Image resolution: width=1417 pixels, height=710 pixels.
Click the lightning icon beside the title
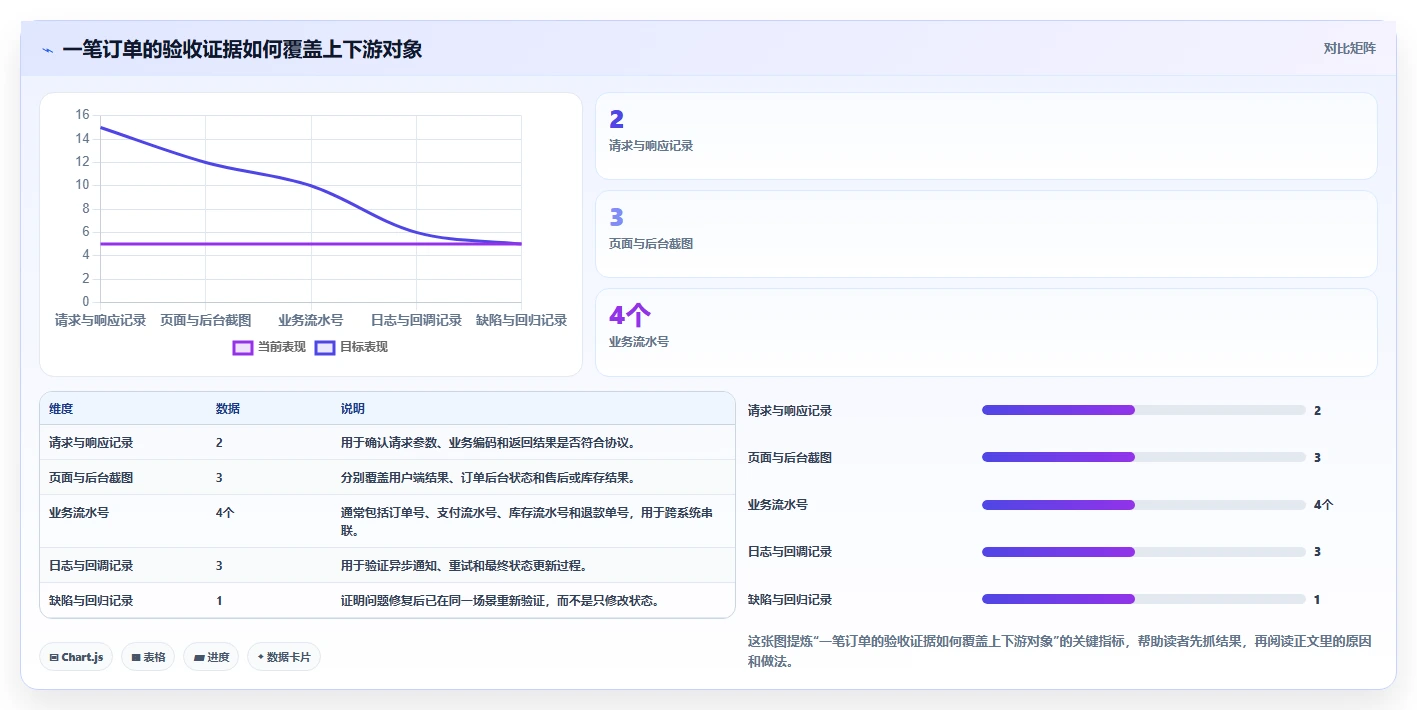[x=47, y=50]
